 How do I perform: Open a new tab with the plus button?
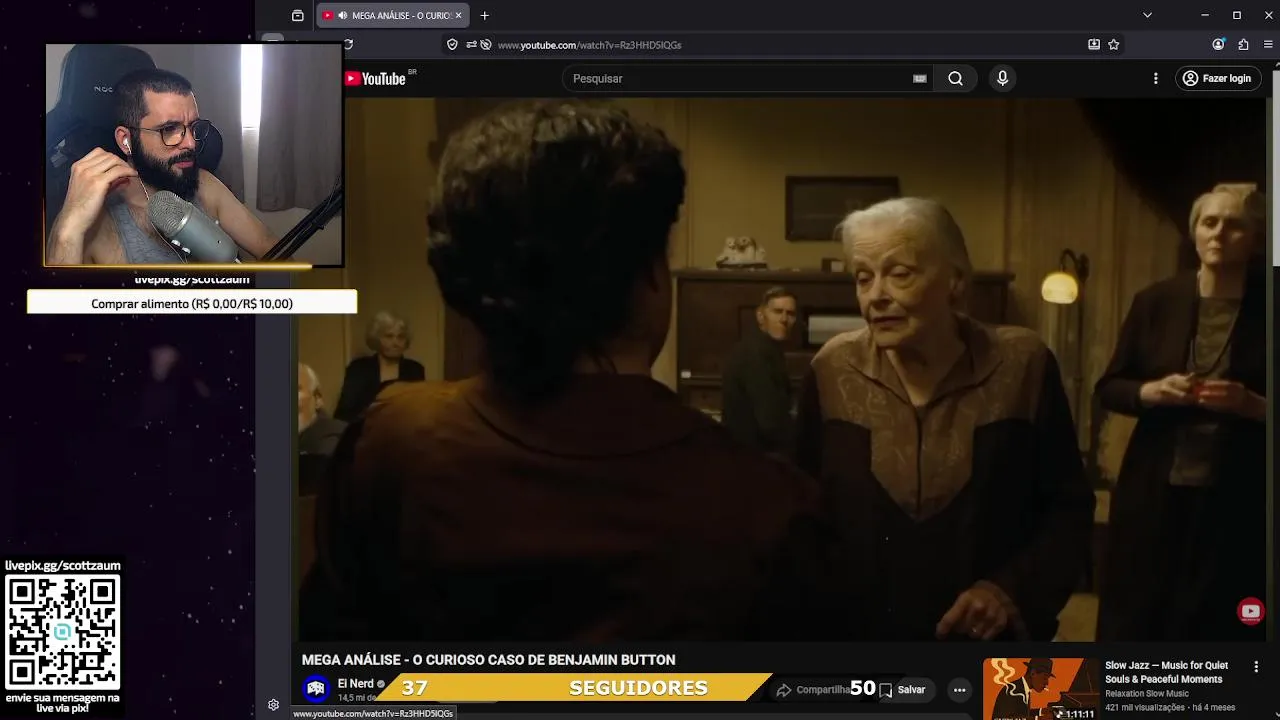pyautogui.click(x=484, y=15)
